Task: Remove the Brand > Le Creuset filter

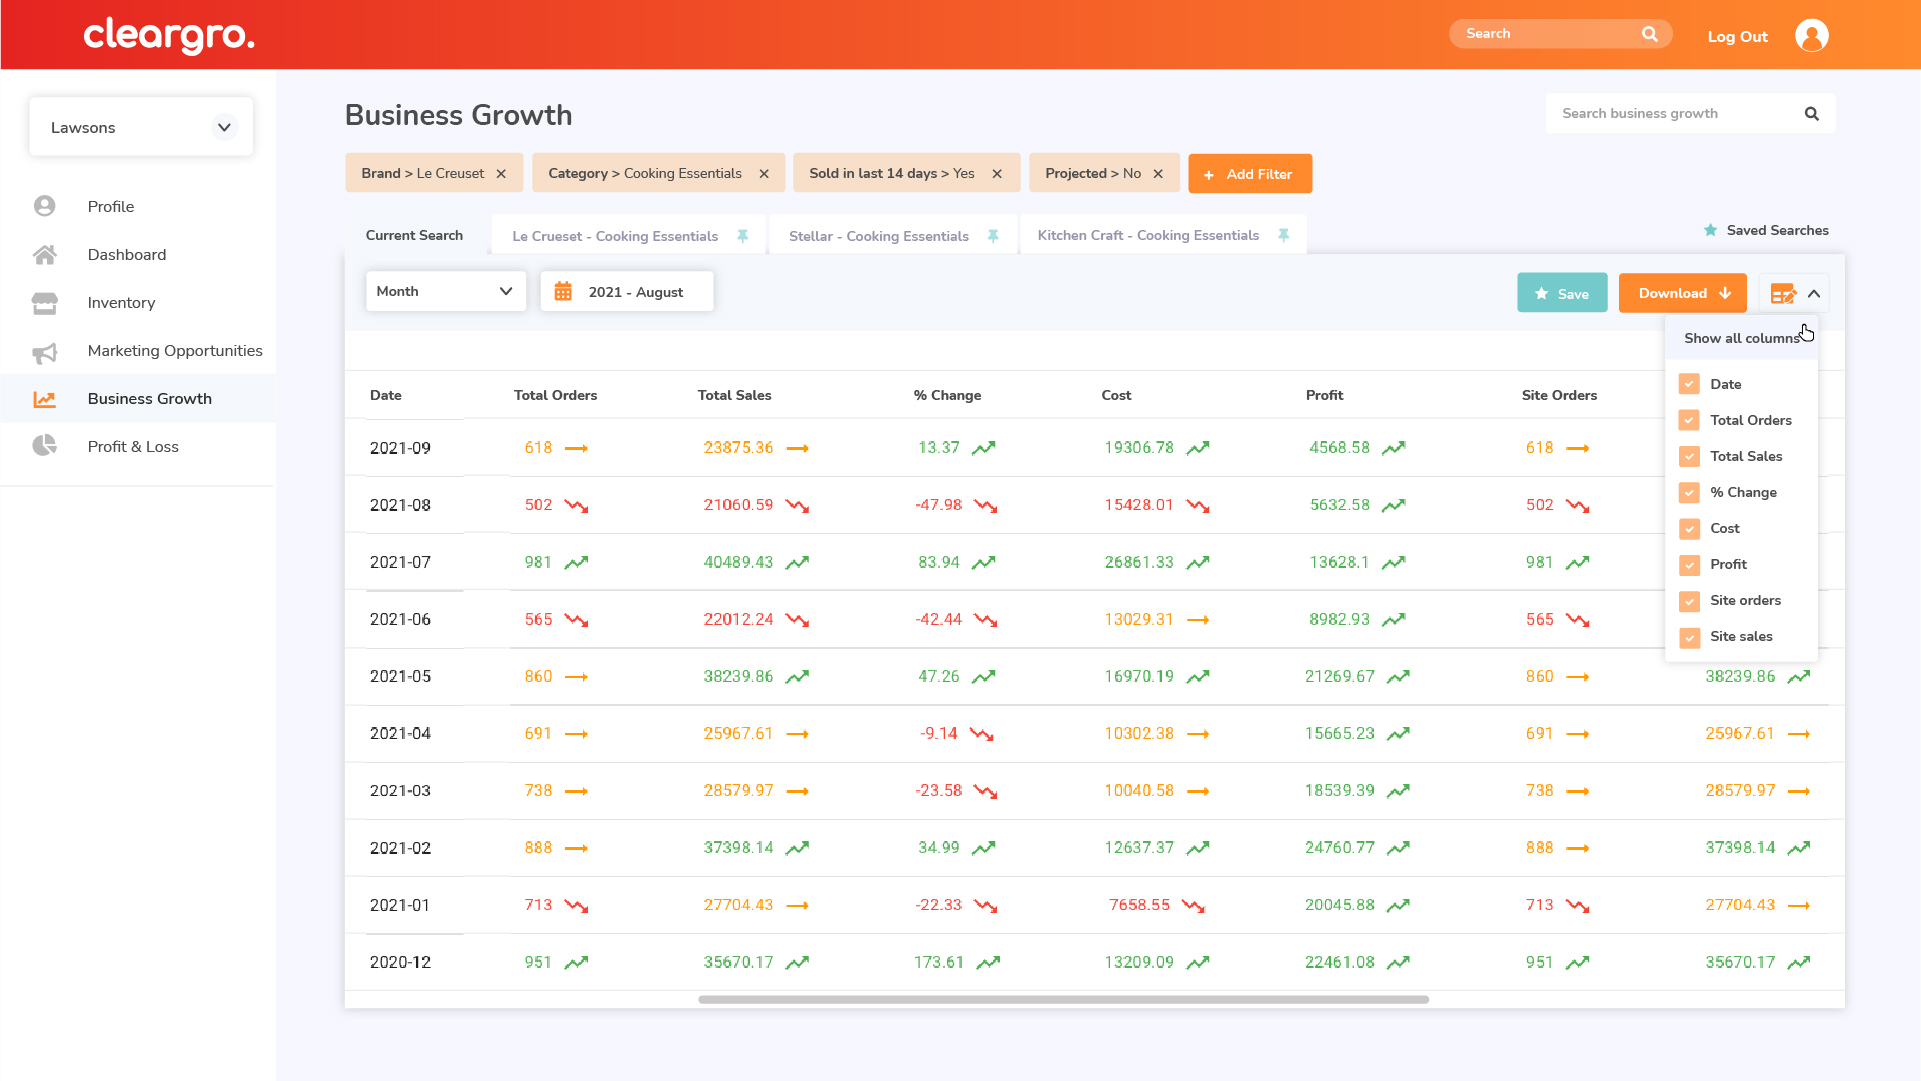Action: (501, 174)
